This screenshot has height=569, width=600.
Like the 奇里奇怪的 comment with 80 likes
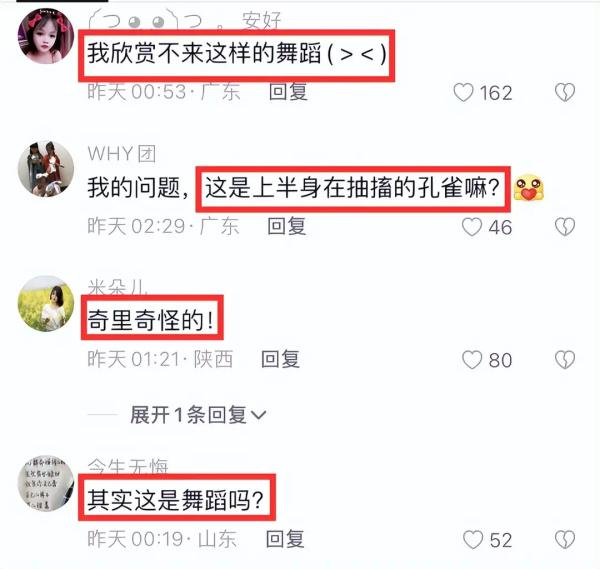coord(472,360)
